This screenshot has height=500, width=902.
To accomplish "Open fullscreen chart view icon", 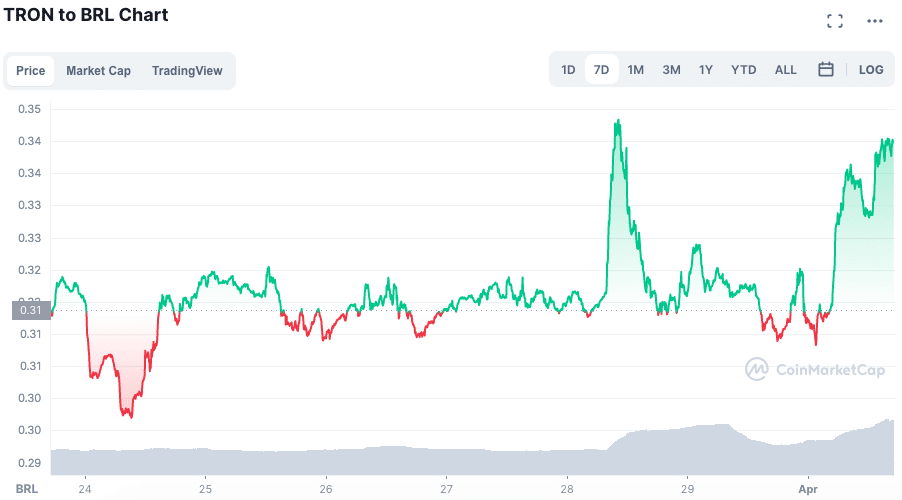I will tap(835, 21).
